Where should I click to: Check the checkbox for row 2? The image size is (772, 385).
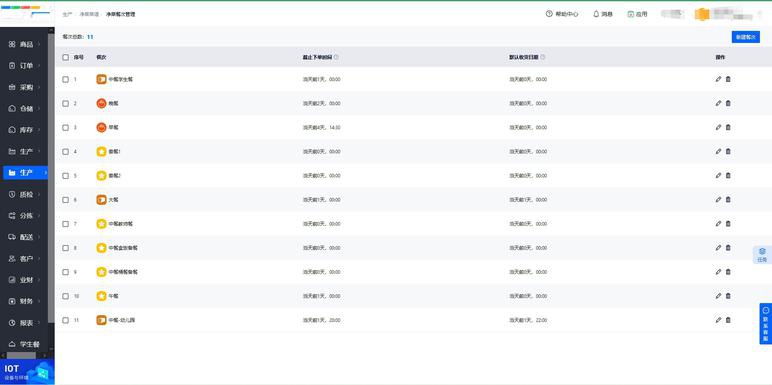point(65,103)
